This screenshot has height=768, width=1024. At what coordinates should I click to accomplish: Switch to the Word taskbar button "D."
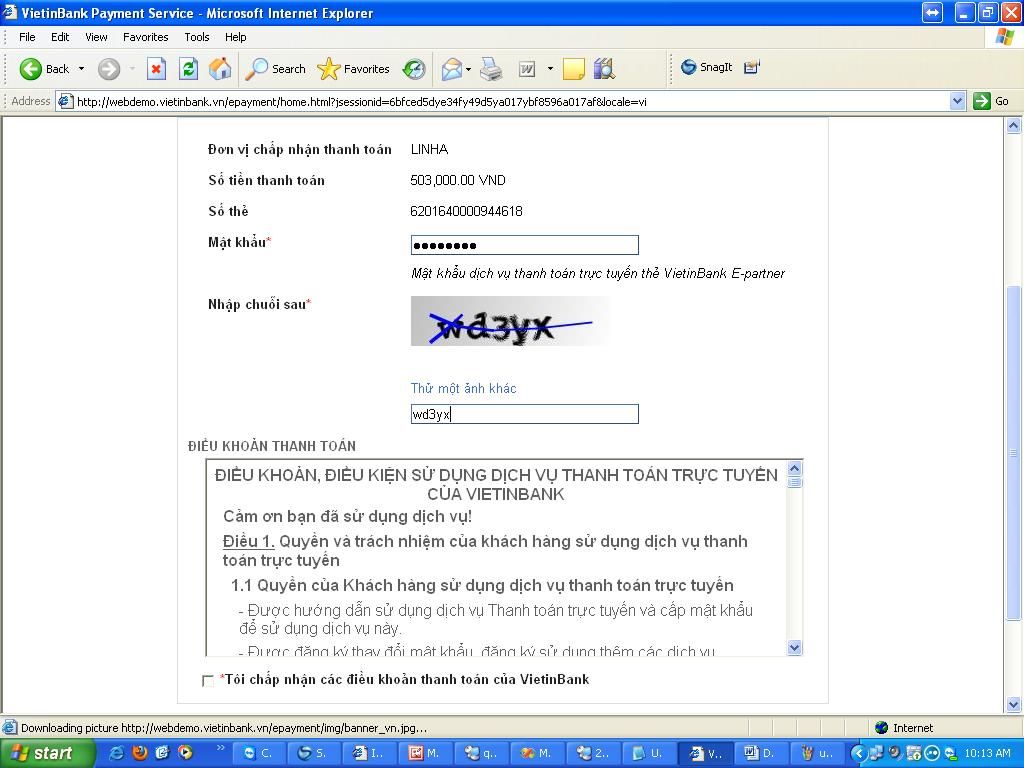[x=760, y=753]
